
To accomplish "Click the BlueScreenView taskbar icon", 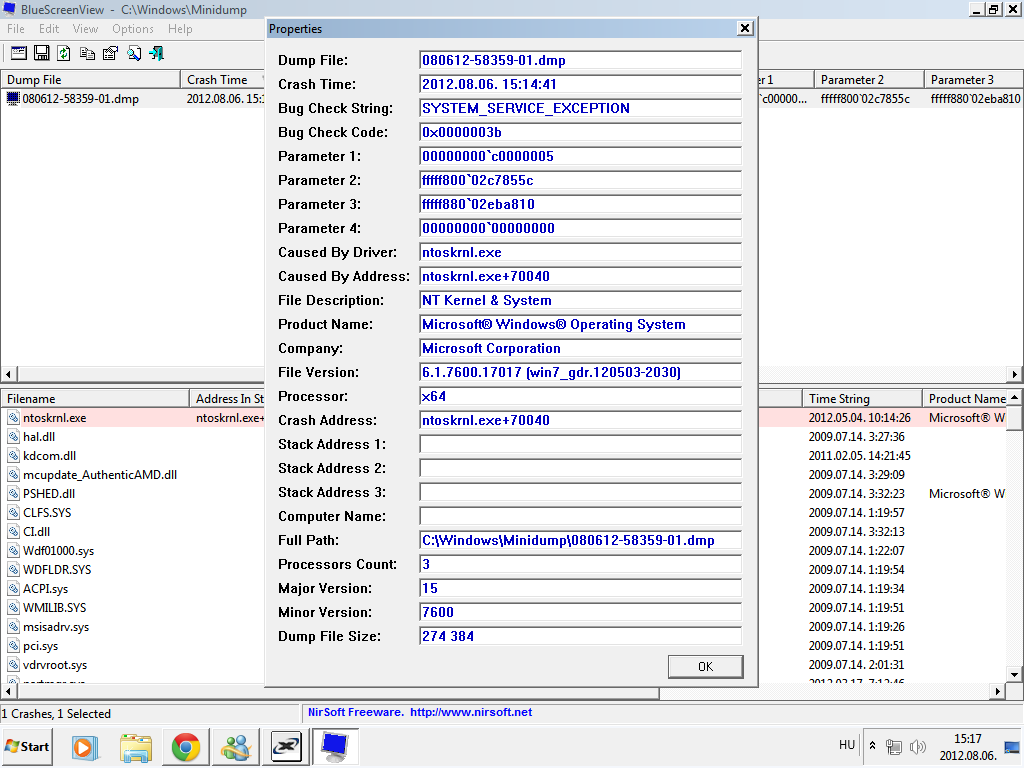I will 336,747.
